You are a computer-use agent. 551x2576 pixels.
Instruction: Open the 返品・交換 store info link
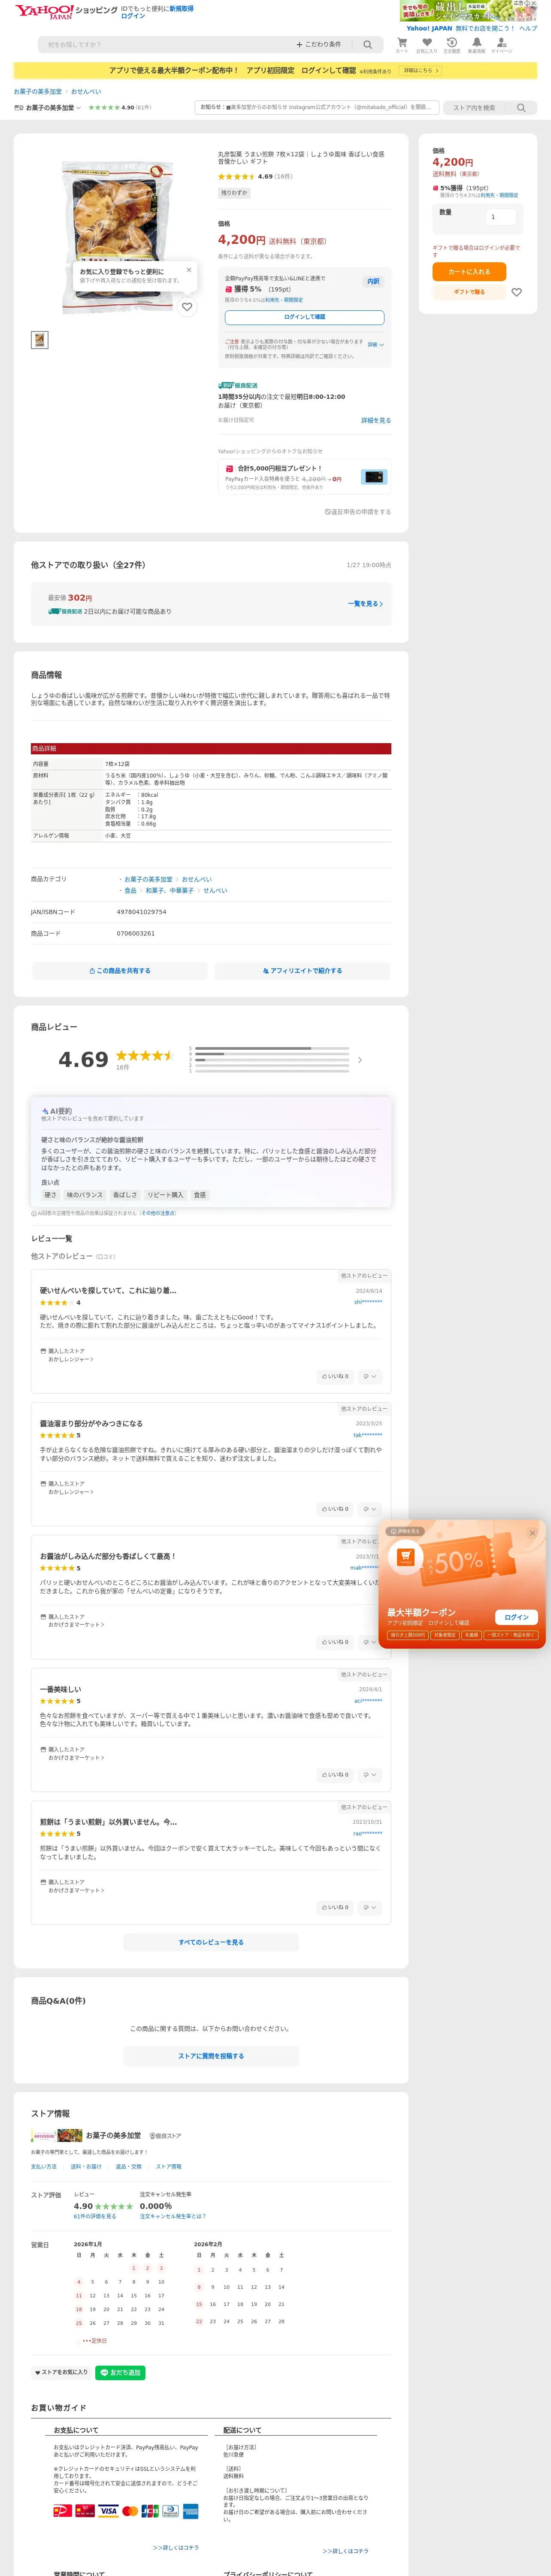point(129,2166)
